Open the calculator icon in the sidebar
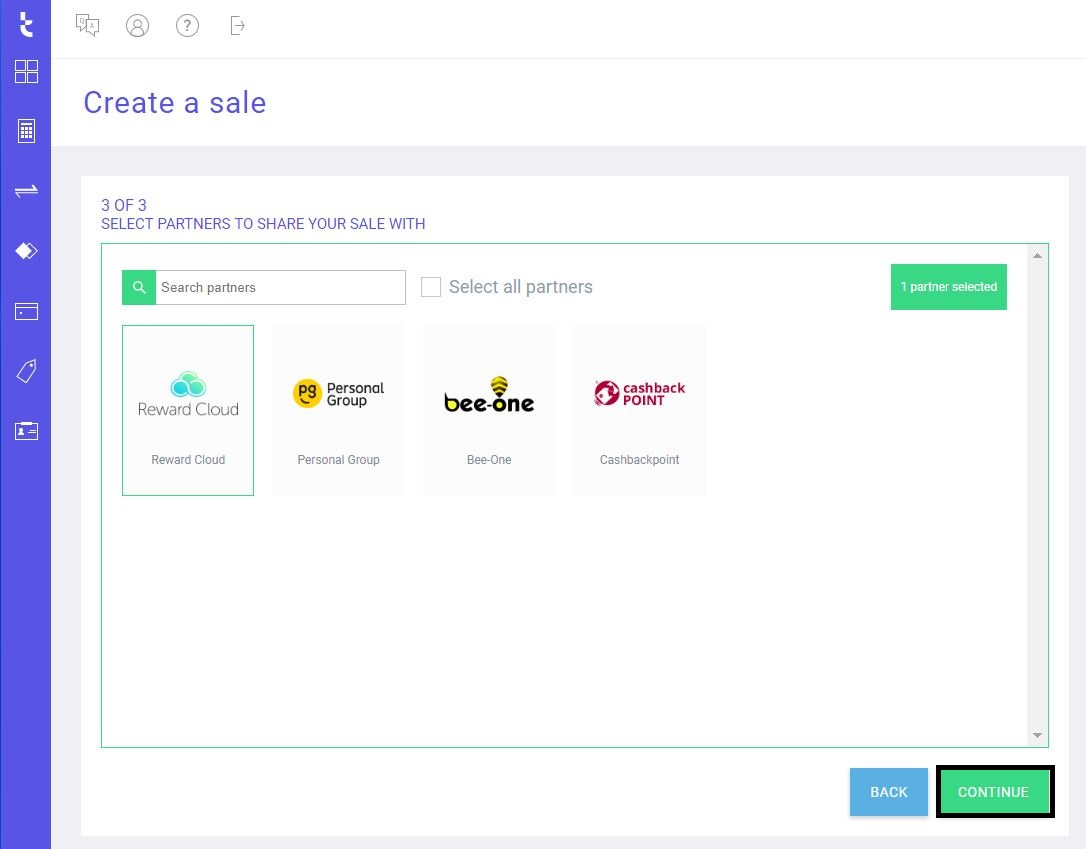The height and width of the screenshot is (849, 1086). click(x=26, y=131)
